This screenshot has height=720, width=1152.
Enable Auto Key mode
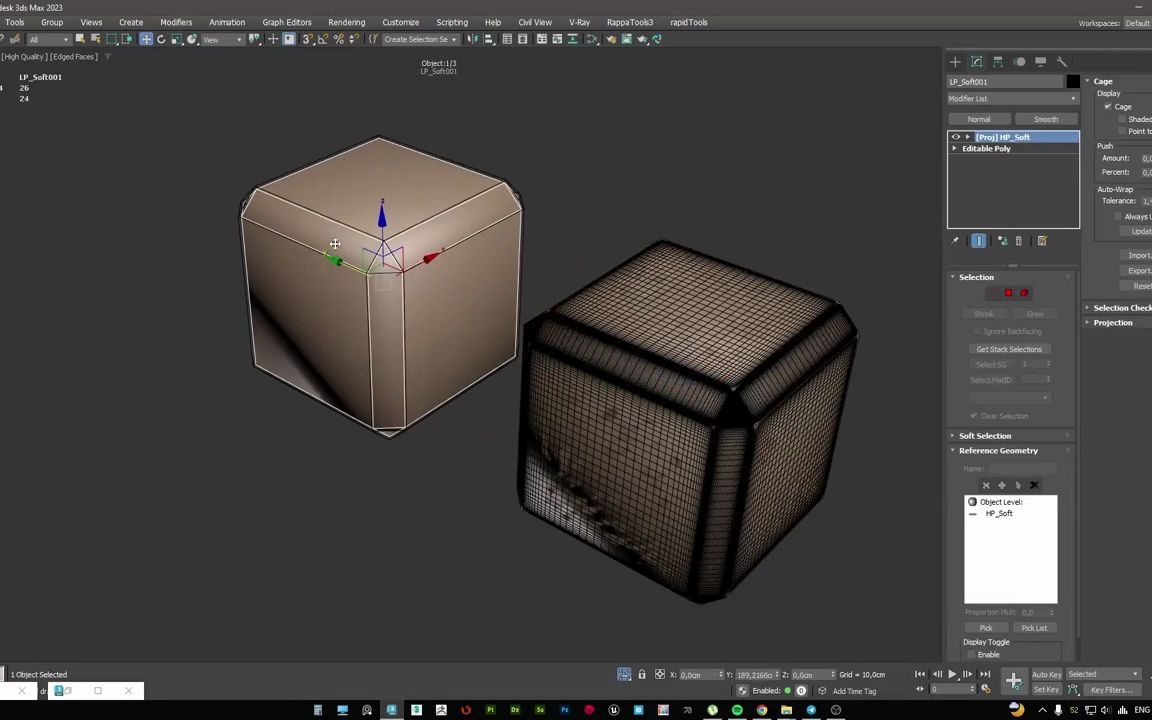tap(1046, 674)
